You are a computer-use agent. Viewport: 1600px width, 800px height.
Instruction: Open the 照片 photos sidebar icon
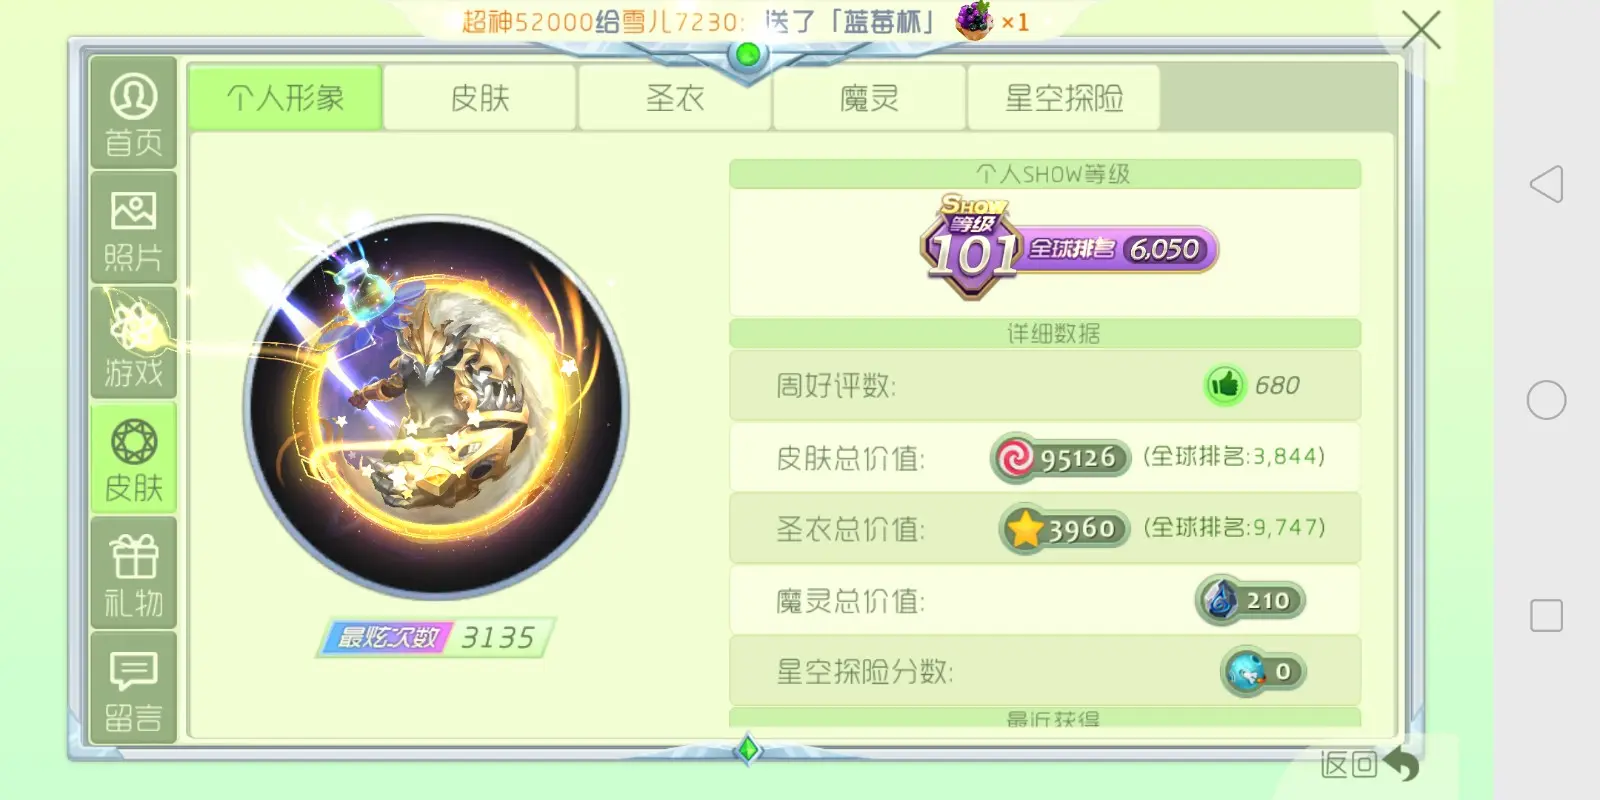click(x=134, y=228)
